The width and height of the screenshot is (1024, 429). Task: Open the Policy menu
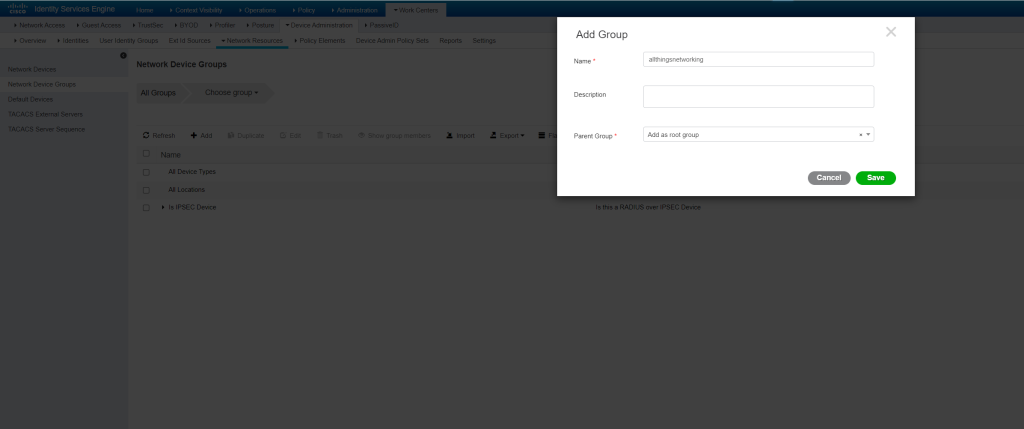click(304, 10)
